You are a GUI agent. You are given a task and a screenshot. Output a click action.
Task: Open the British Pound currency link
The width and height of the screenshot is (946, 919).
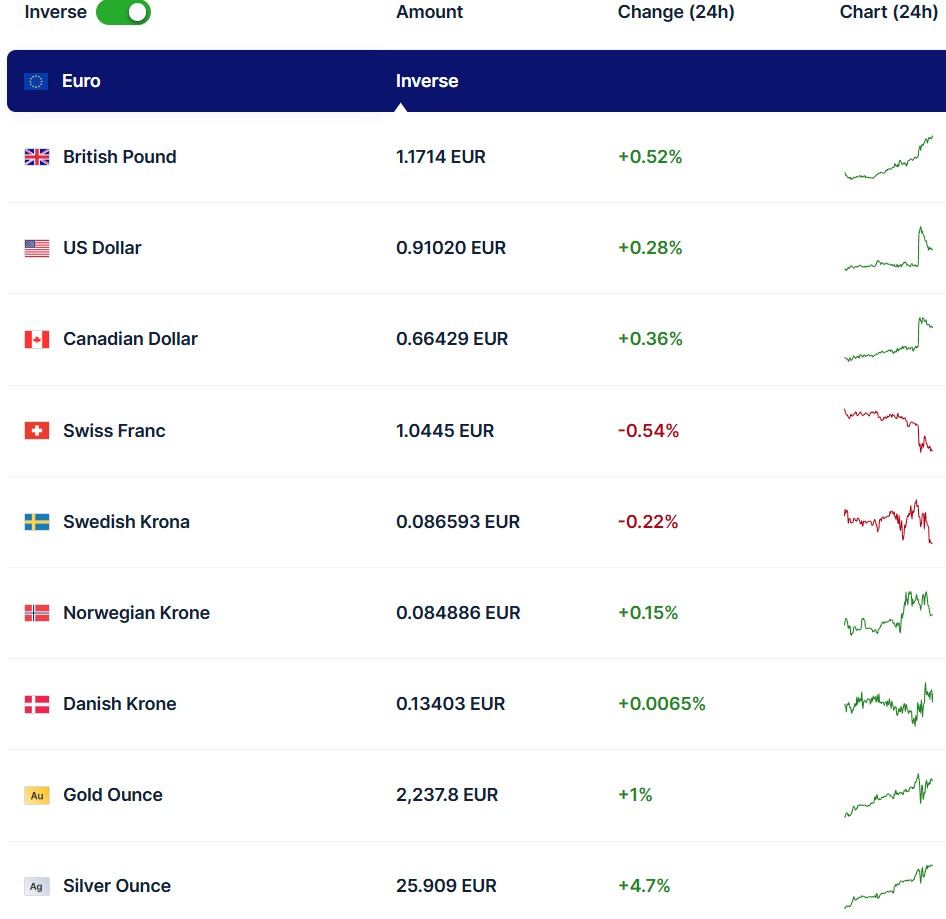119,157
